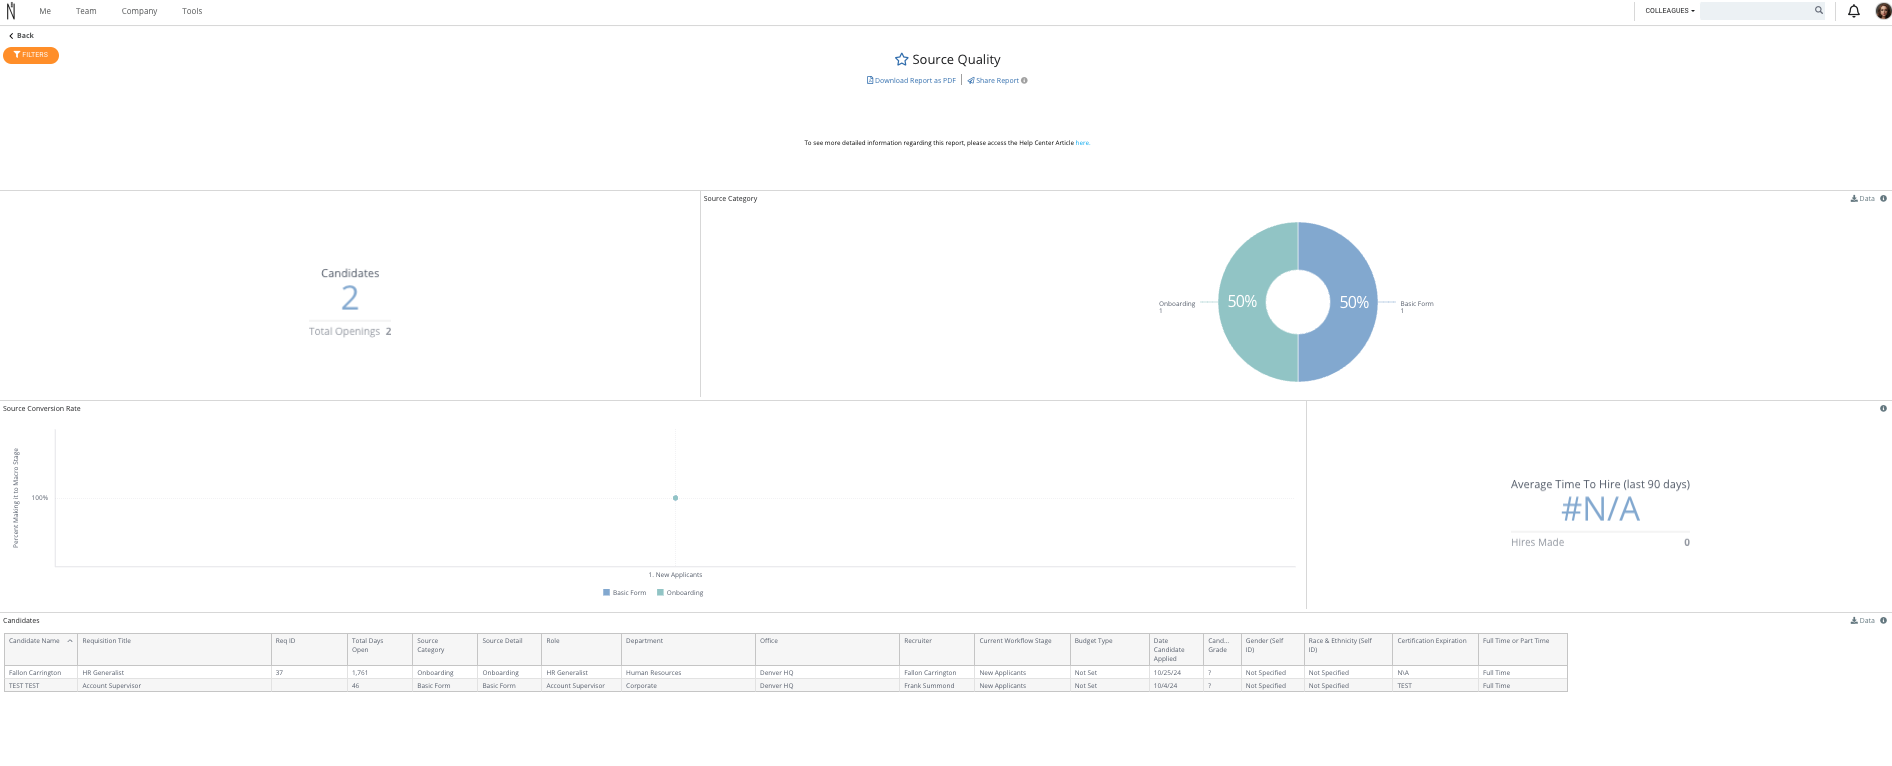The height and width of the screenshot is (766, 1892).
Task: Open the Team menu
Action: click(x=86, y=11)
